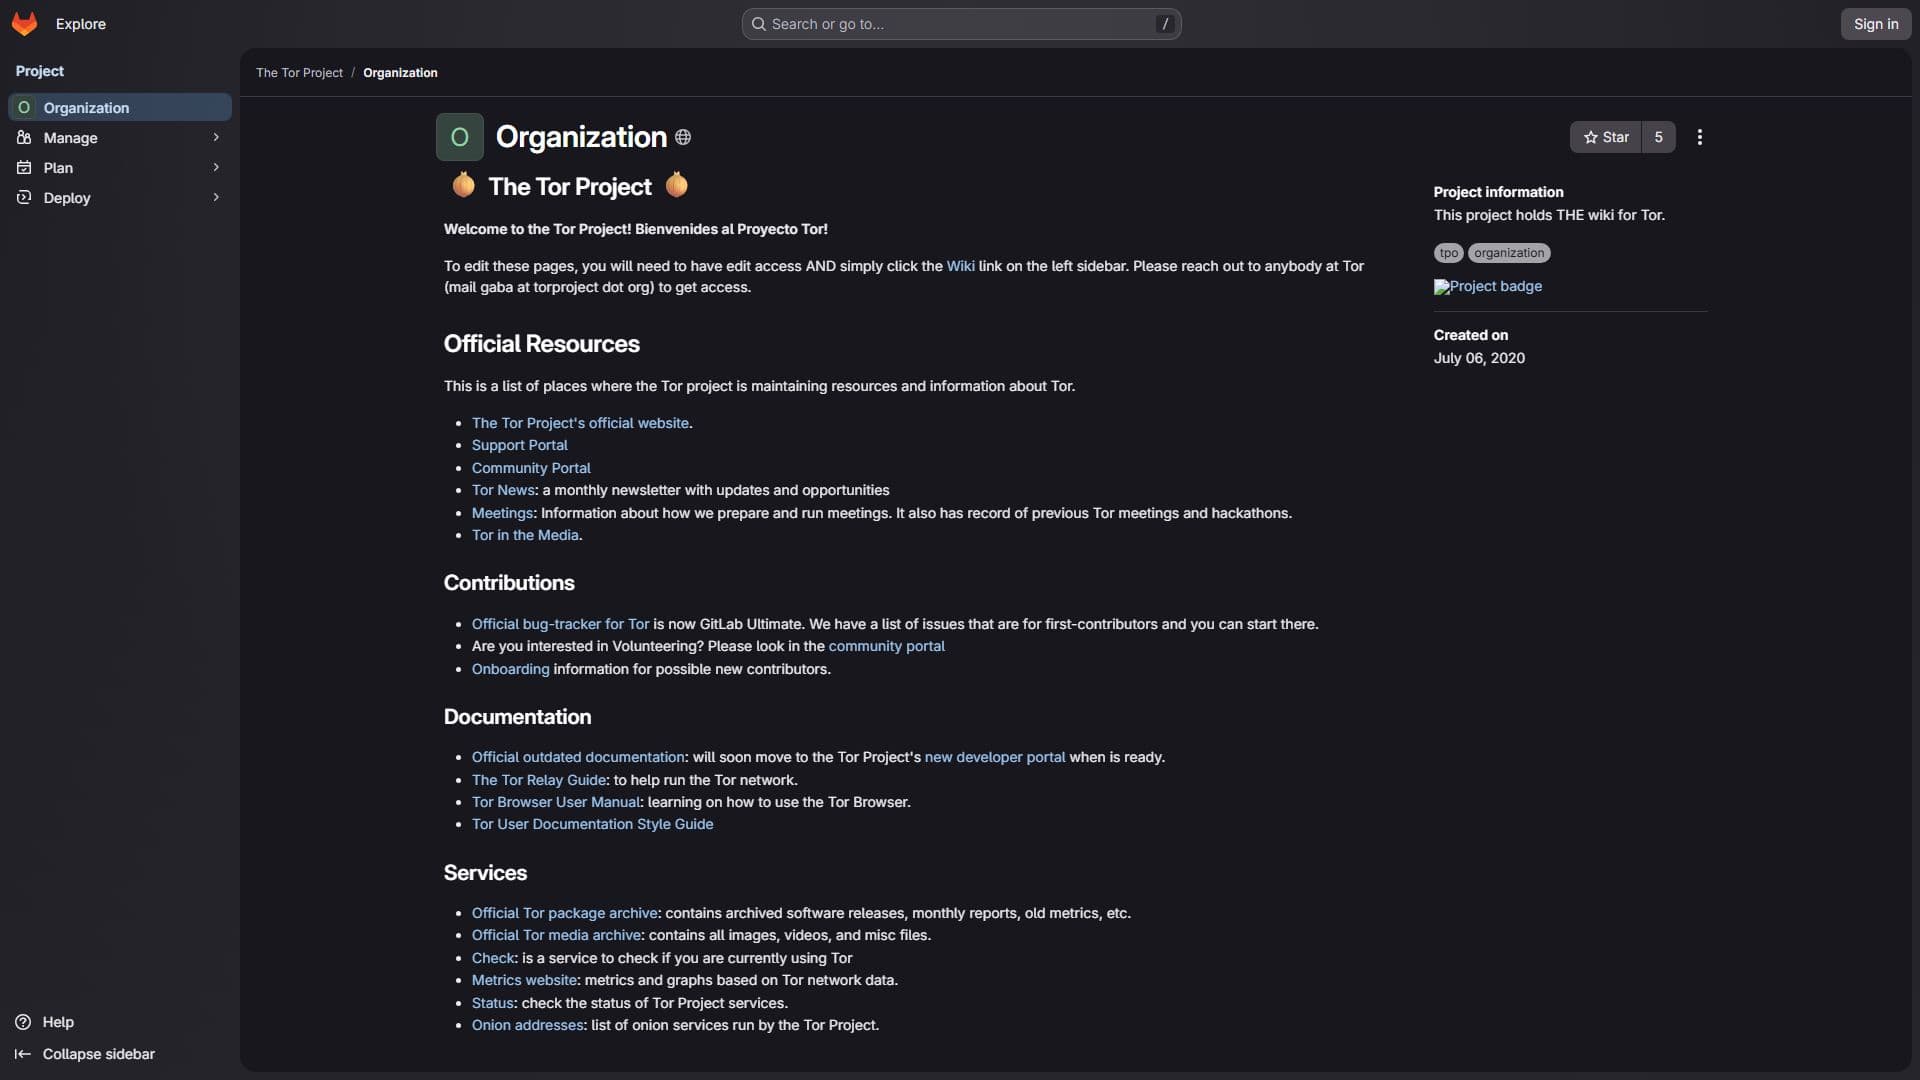Click the Sign in button
The image size is (1920, 1080).
[x=1875, y=24]
